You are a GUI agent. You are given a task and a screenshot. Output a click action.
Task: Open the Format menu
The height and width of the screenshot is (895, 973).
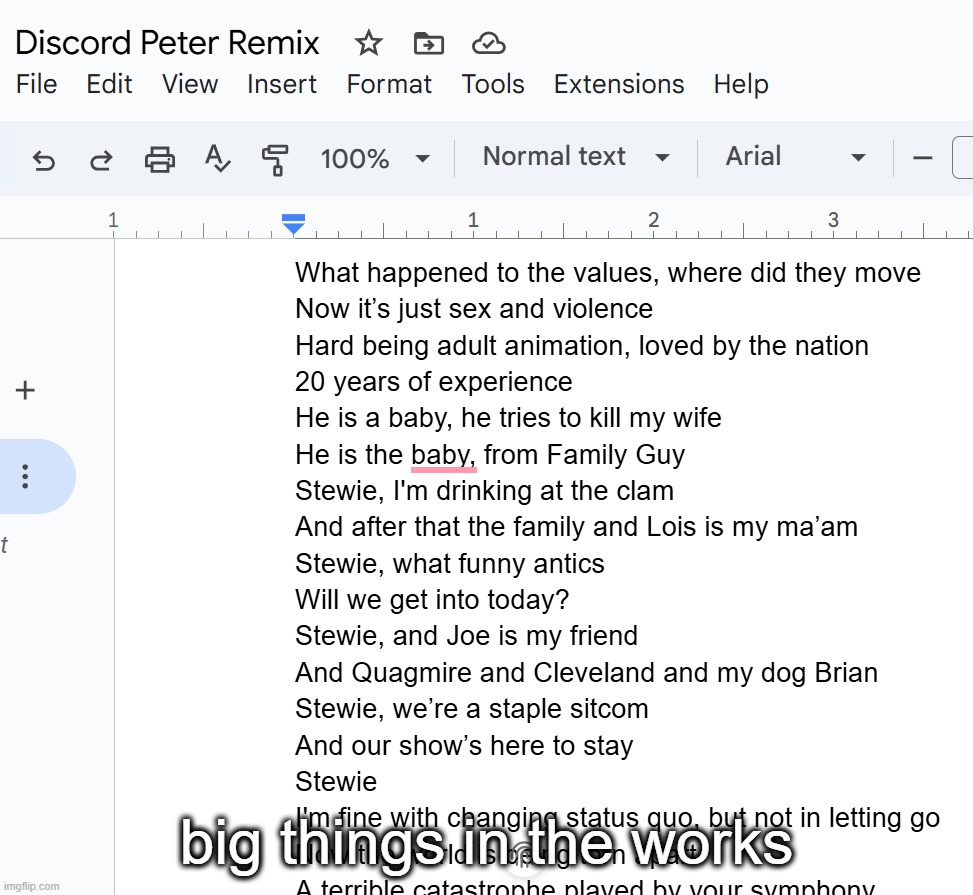pos(389,84)
